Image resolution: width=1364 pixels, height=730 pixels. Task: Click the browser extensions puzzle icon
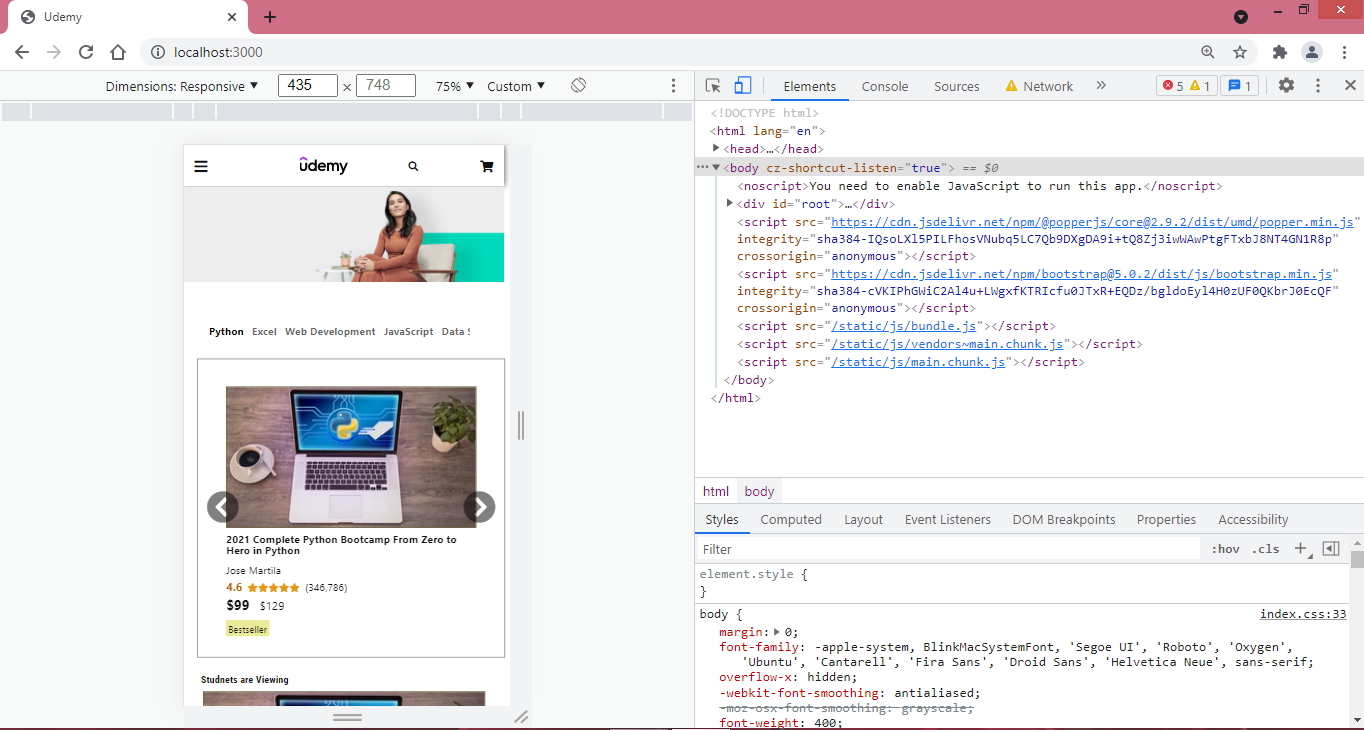1280,52
